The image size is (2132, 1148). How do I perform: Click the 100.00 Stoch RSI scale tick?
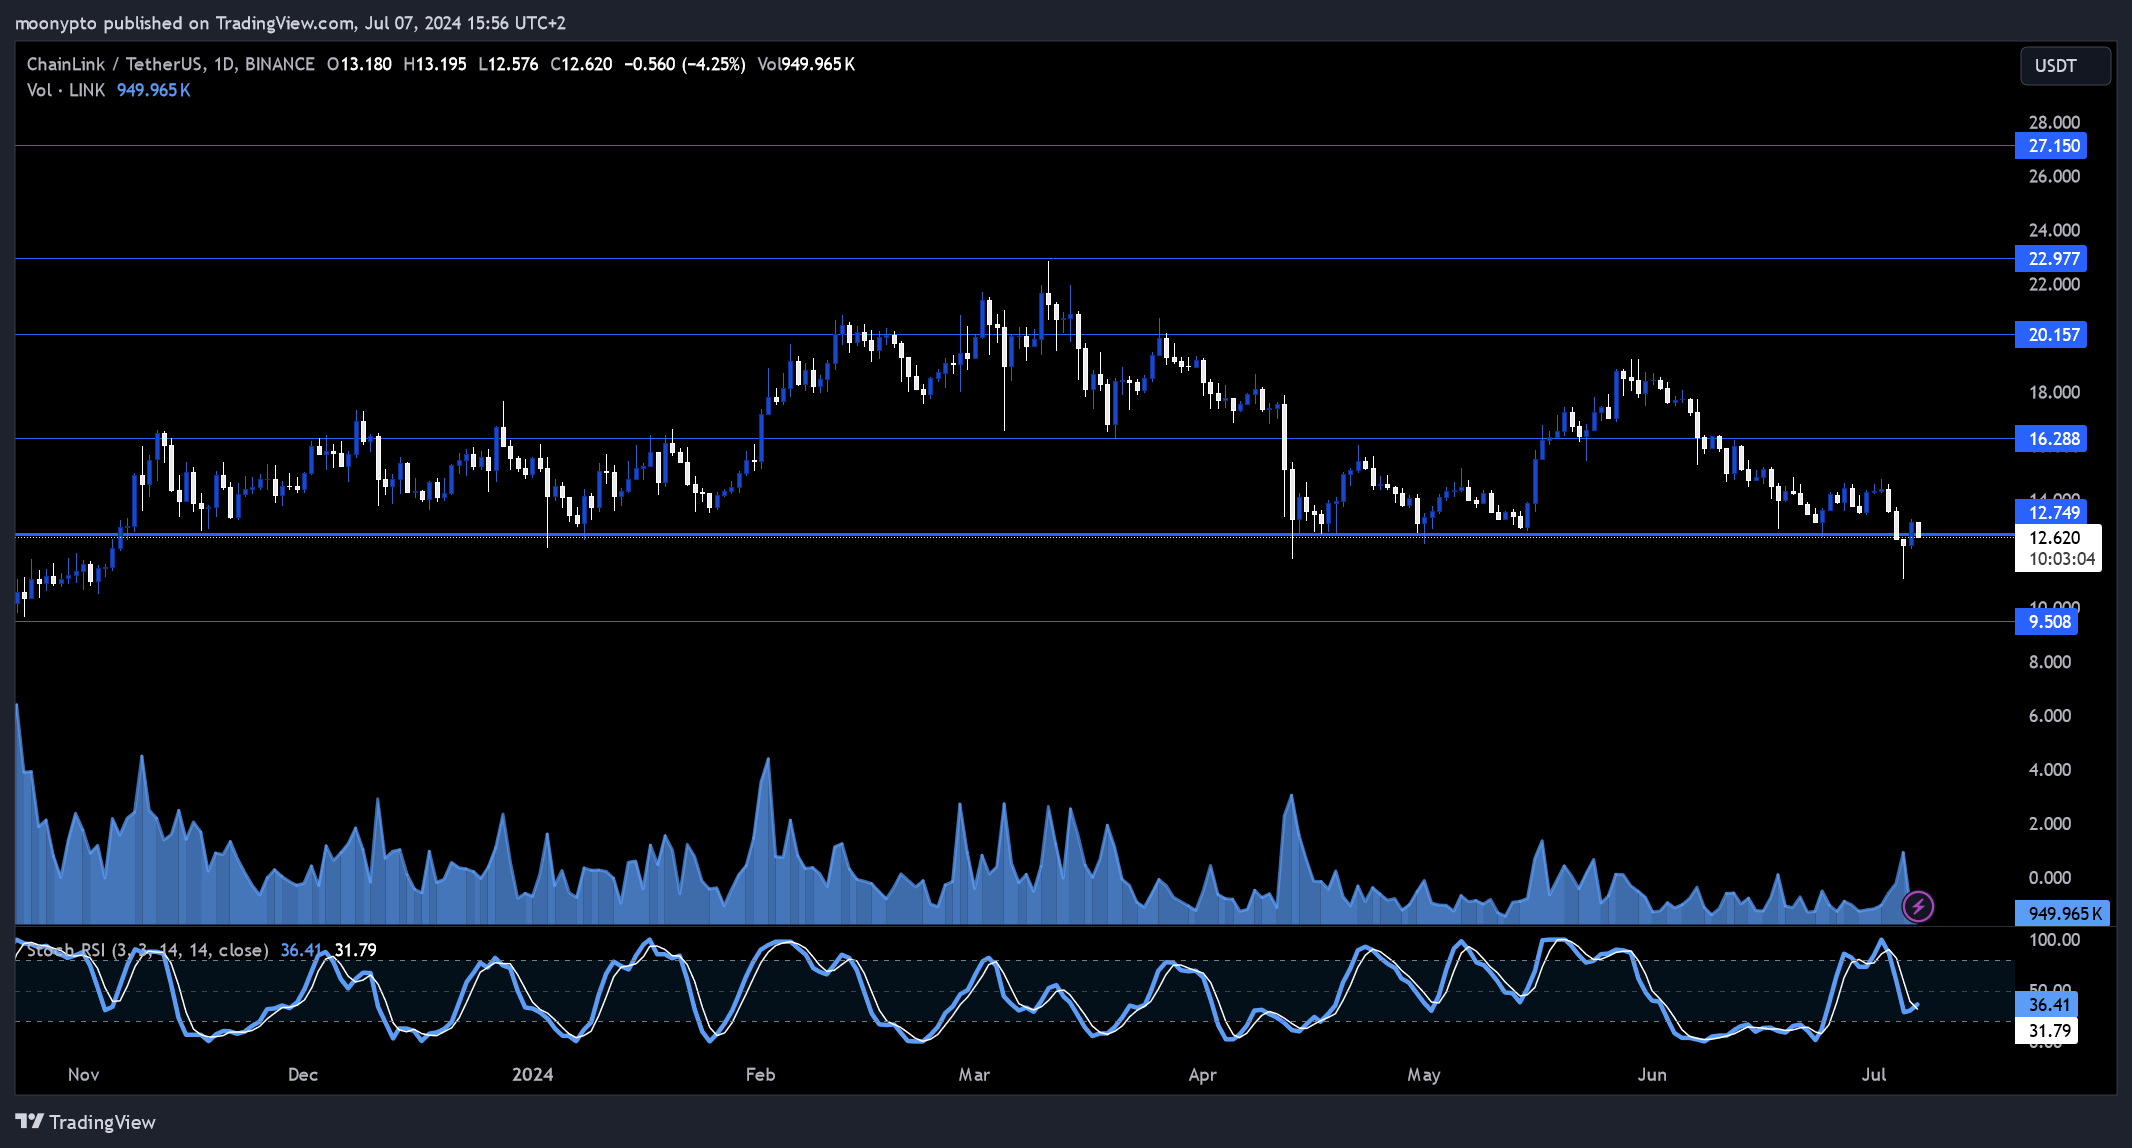point(2054,940)
